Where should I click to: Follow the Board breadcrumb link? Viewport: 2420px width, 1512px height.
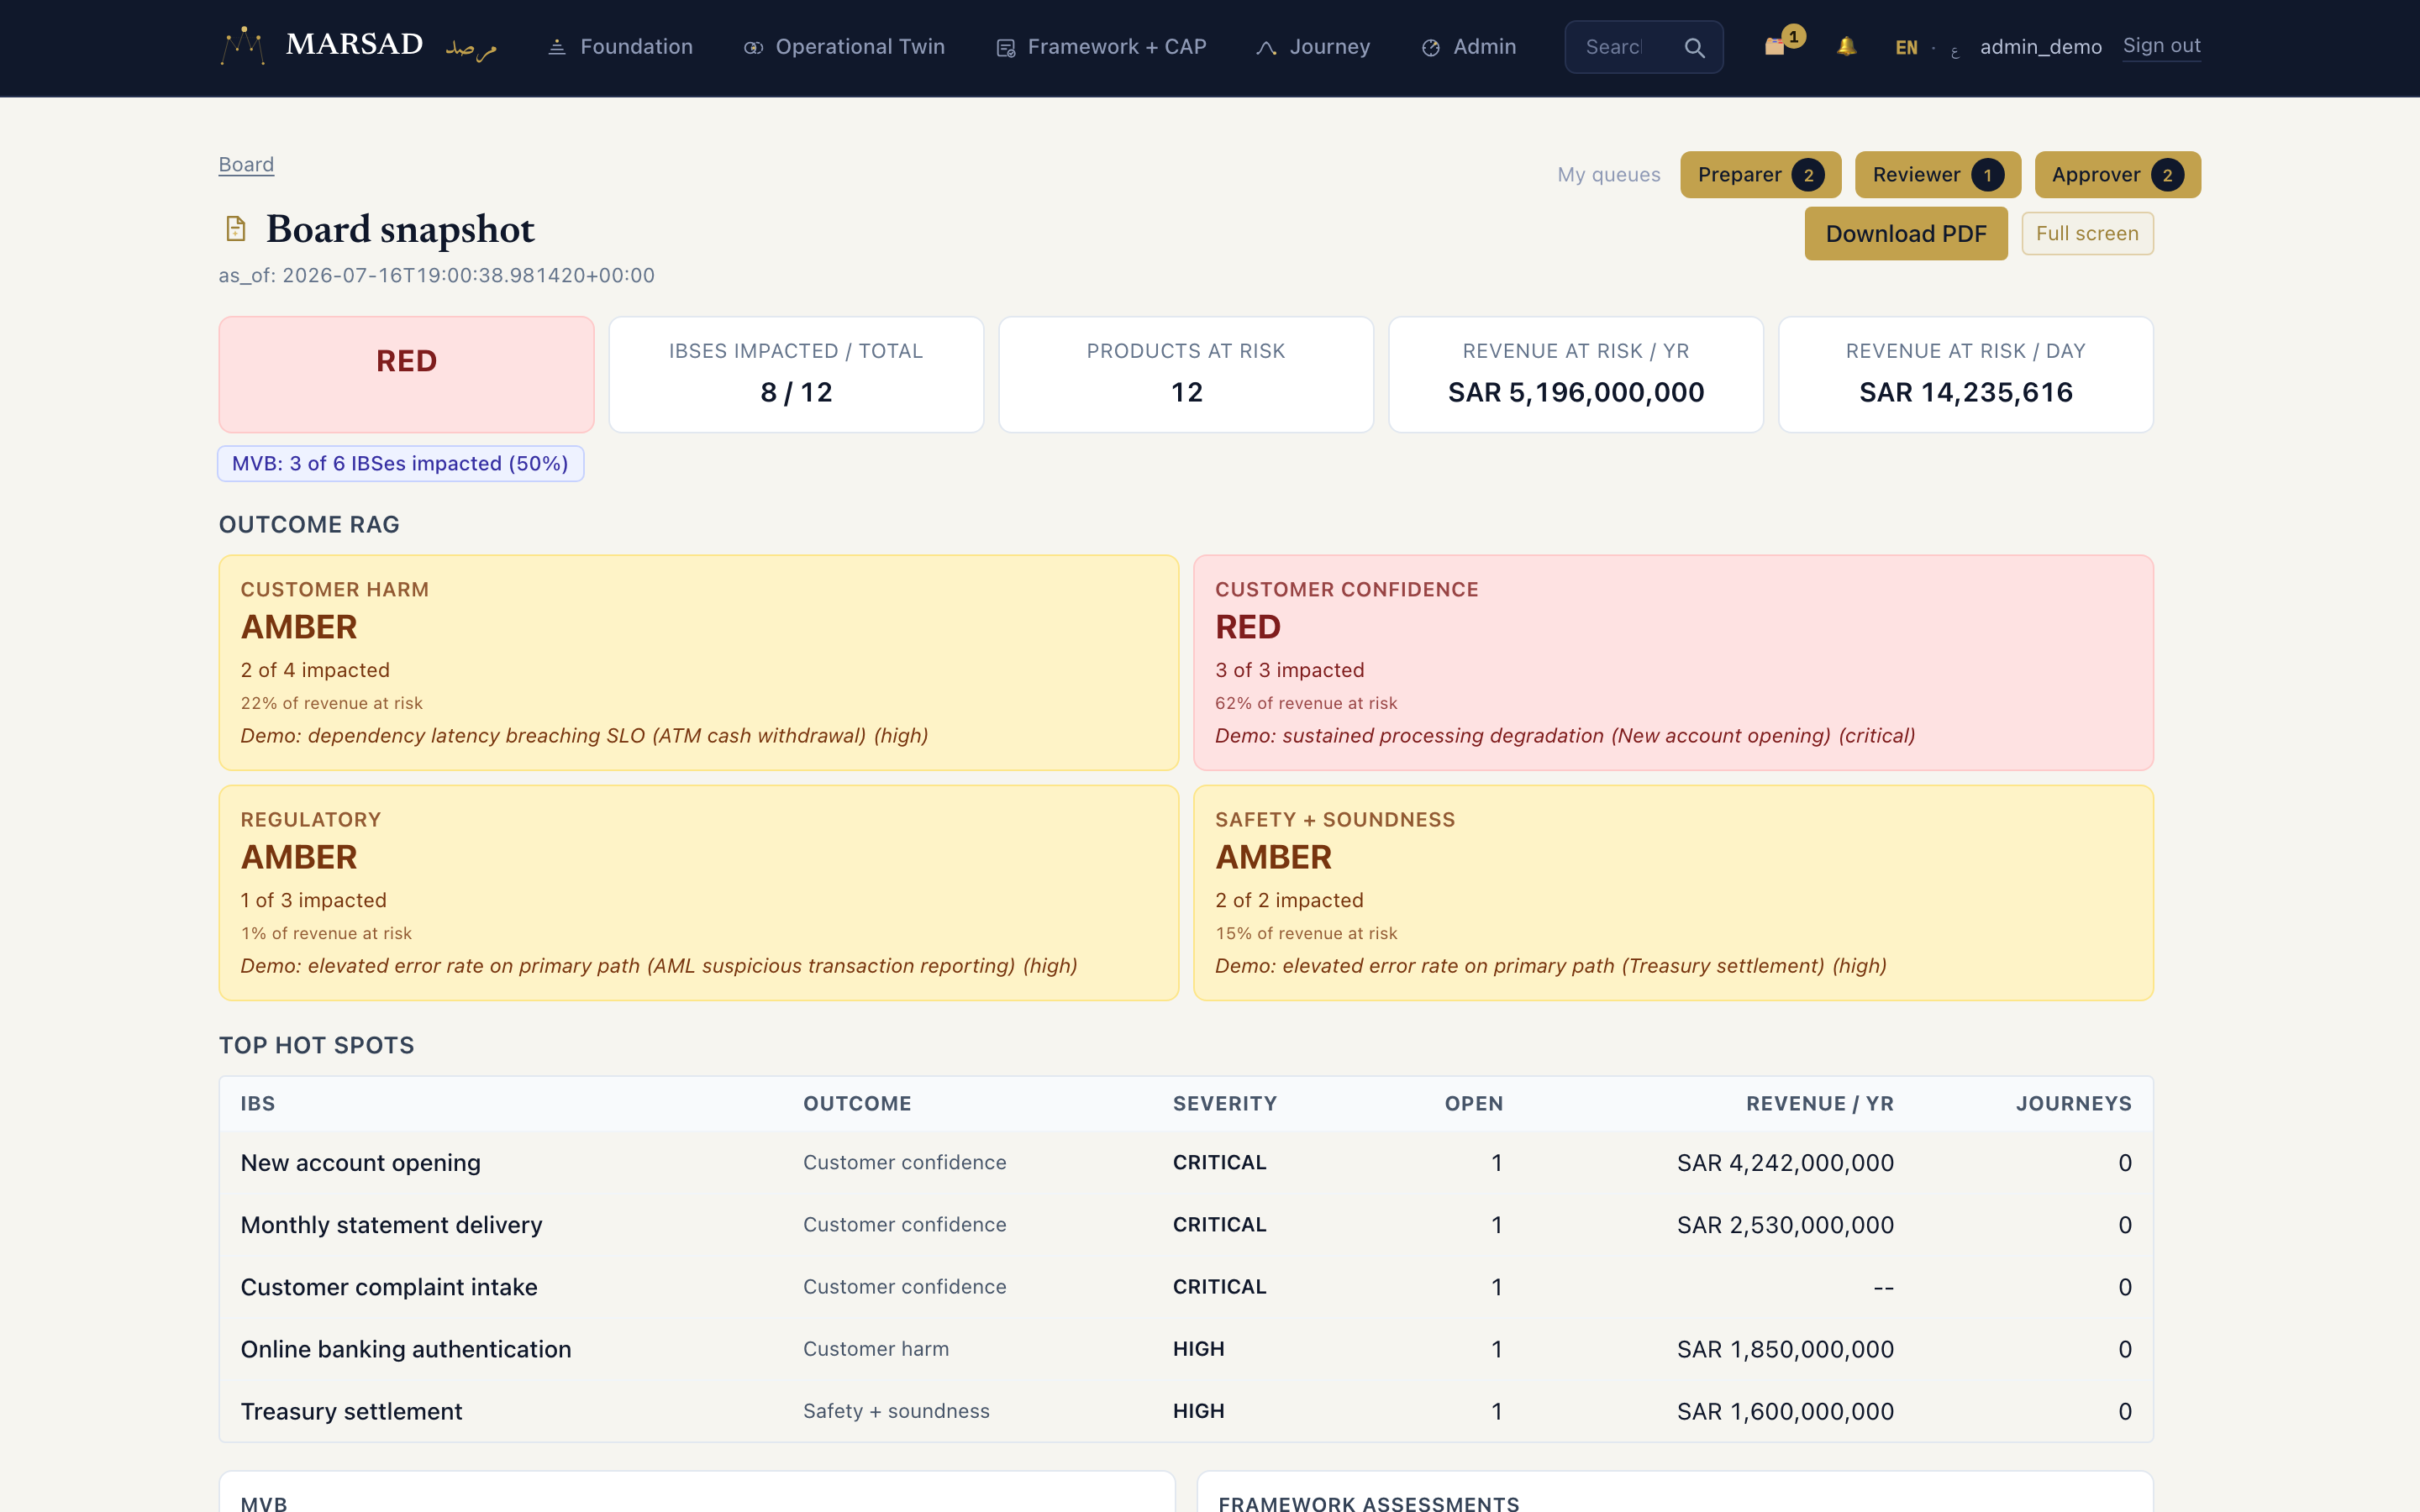(x=246, y=165)
